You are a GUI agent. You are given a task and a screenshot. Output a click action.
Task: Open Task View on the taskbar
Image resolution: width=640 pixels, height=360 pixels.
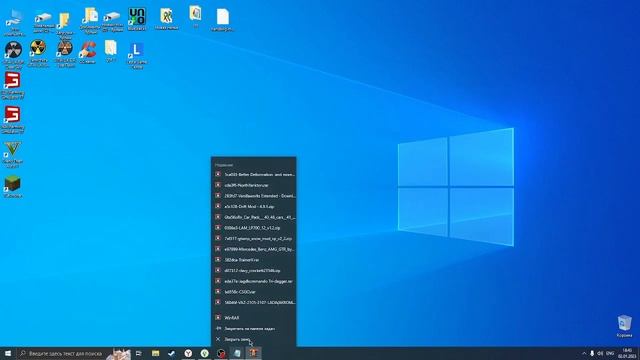coord(138,353)
